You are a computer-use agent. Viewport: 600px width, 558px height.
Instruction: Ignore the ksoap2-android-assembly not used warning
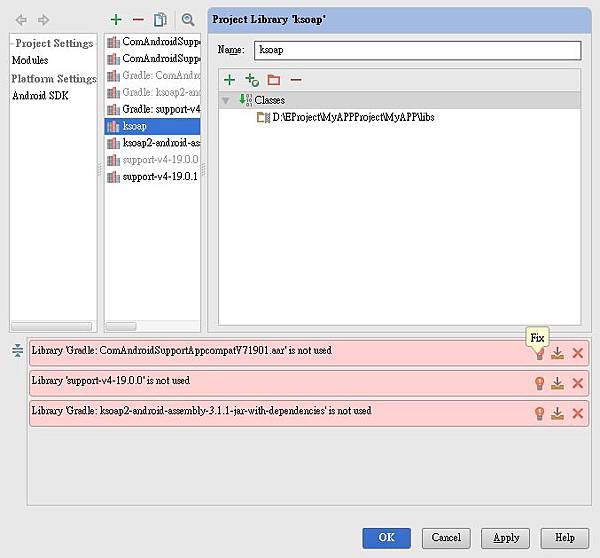[577, 413]
